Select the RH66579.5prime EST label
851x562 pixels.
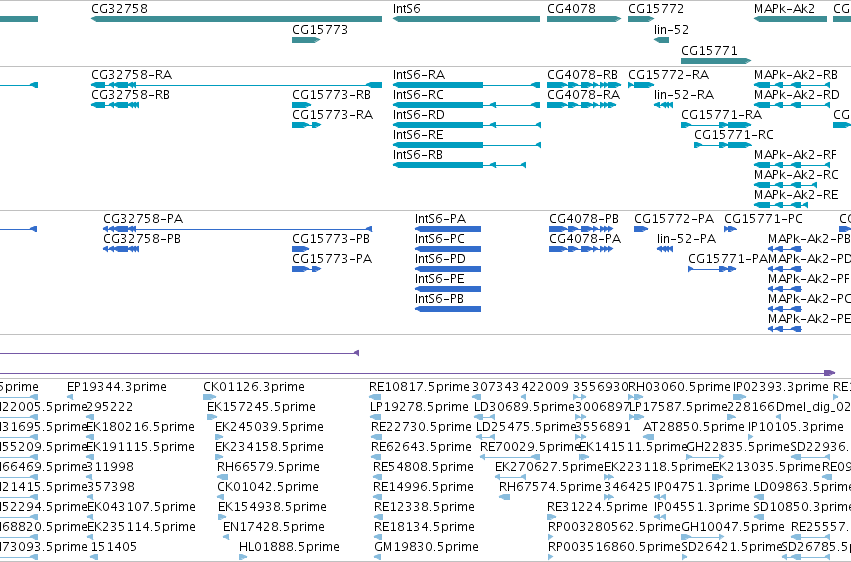pyautogui.click(x=268, y=467)
